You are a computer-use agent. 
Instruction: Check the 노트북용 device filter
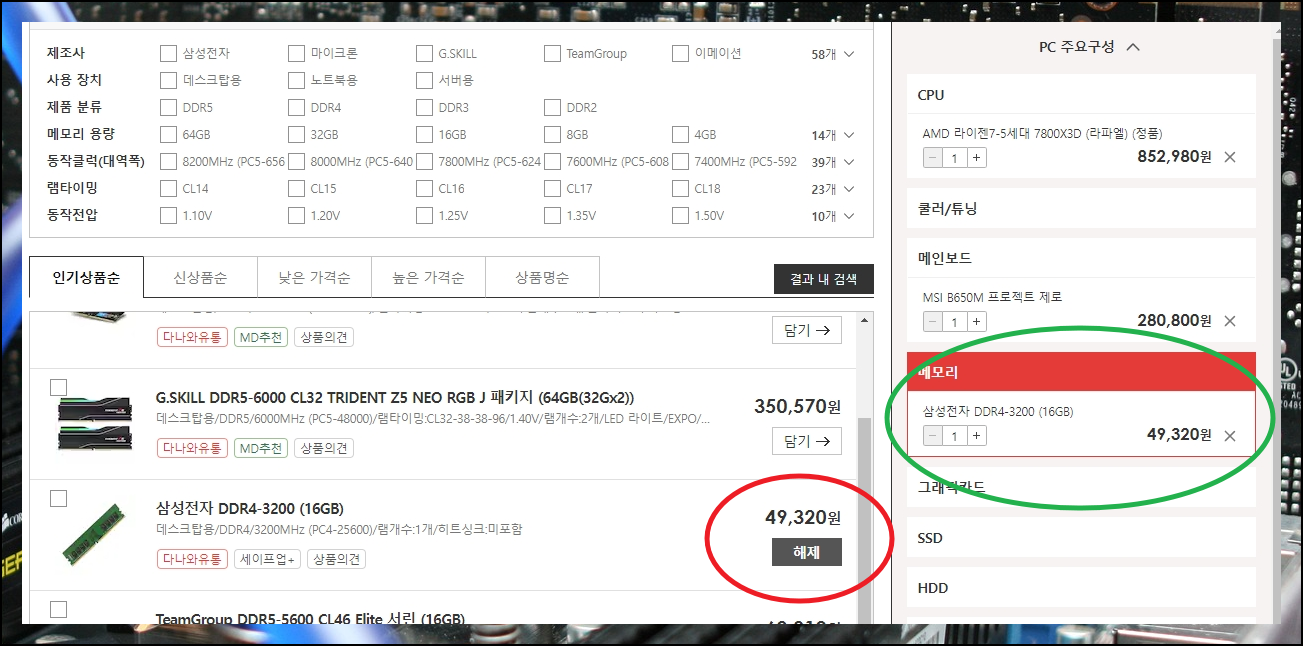[x=296, y=80]
